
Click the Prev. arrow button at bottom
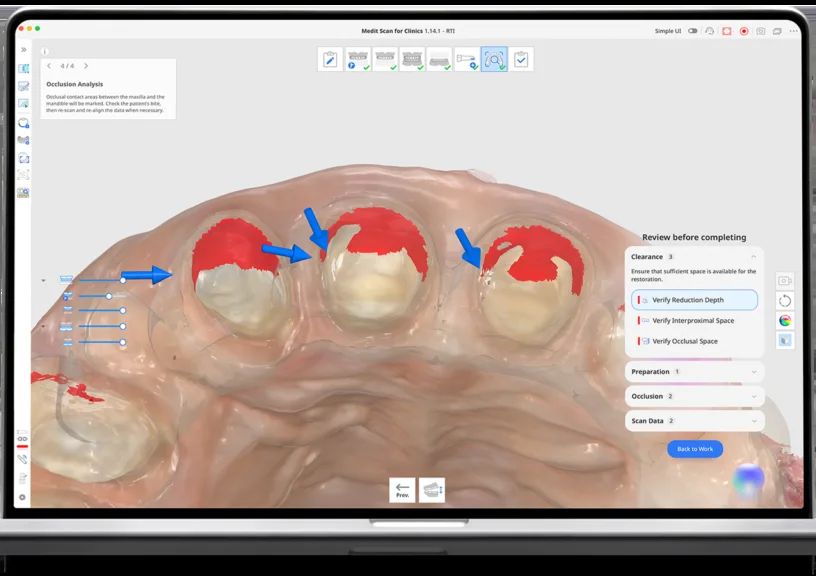point(402,490)
